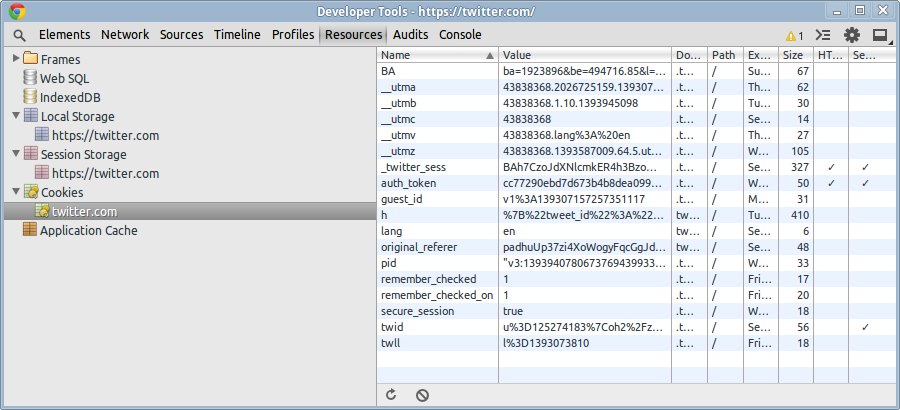Select the lang cookie row
Screen dimensions: 900x410
(x=638, y=231)
